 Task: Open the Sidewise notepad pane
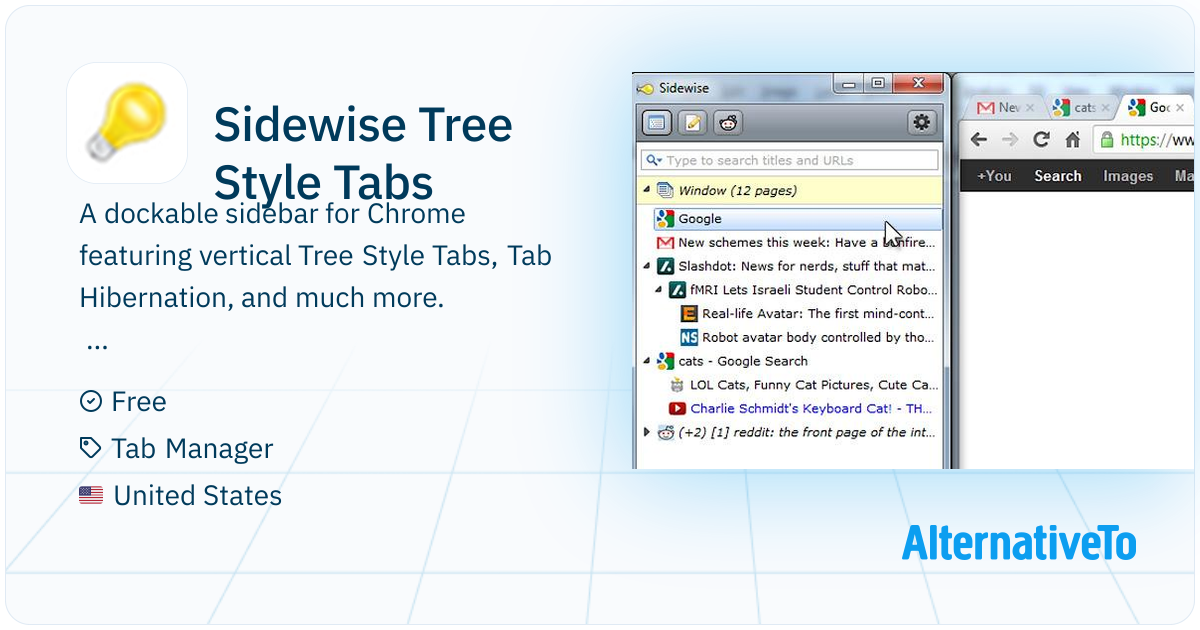click(692, 123)
